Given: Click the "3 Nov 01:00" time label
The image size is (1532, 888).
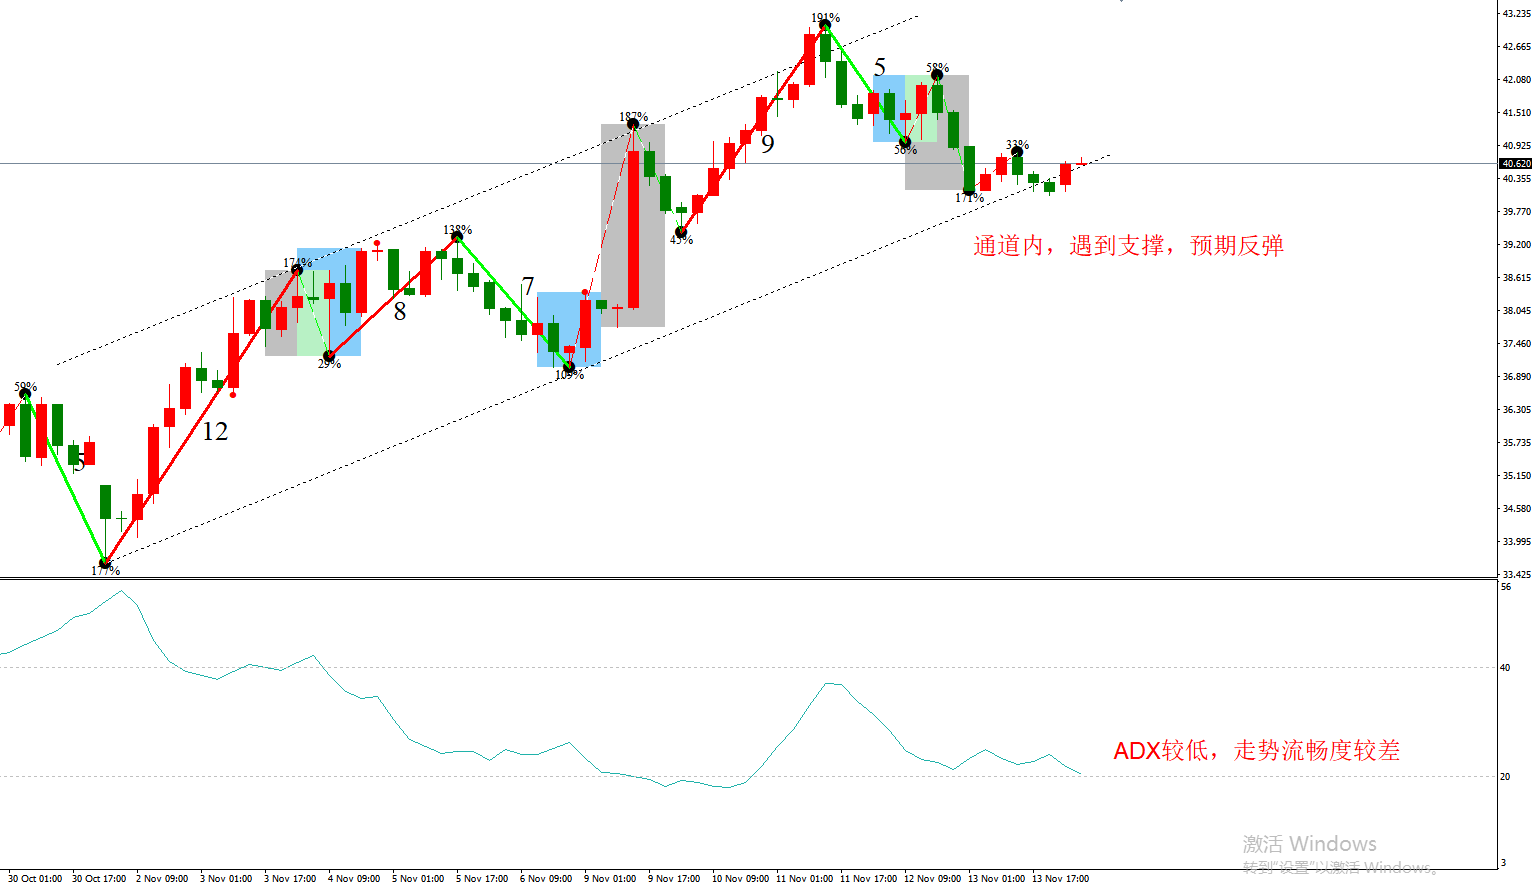Looking at the screenshot, I should 226,879.
